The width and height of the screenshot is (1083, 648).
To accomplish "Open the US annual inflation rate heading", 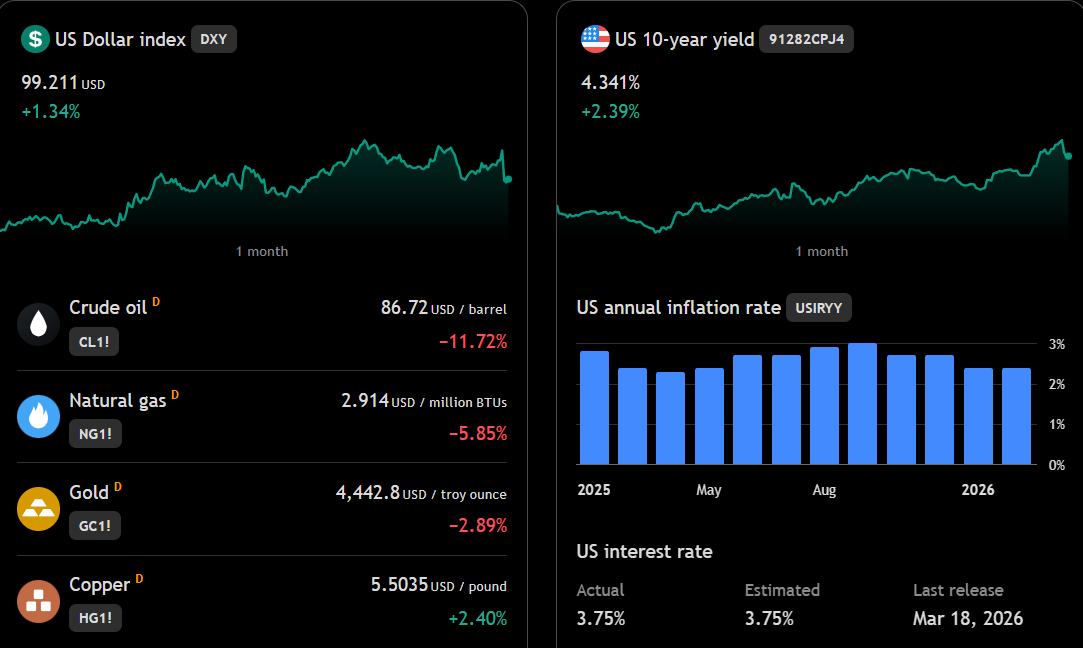I will pyautogui.click(x=678, y=307).
